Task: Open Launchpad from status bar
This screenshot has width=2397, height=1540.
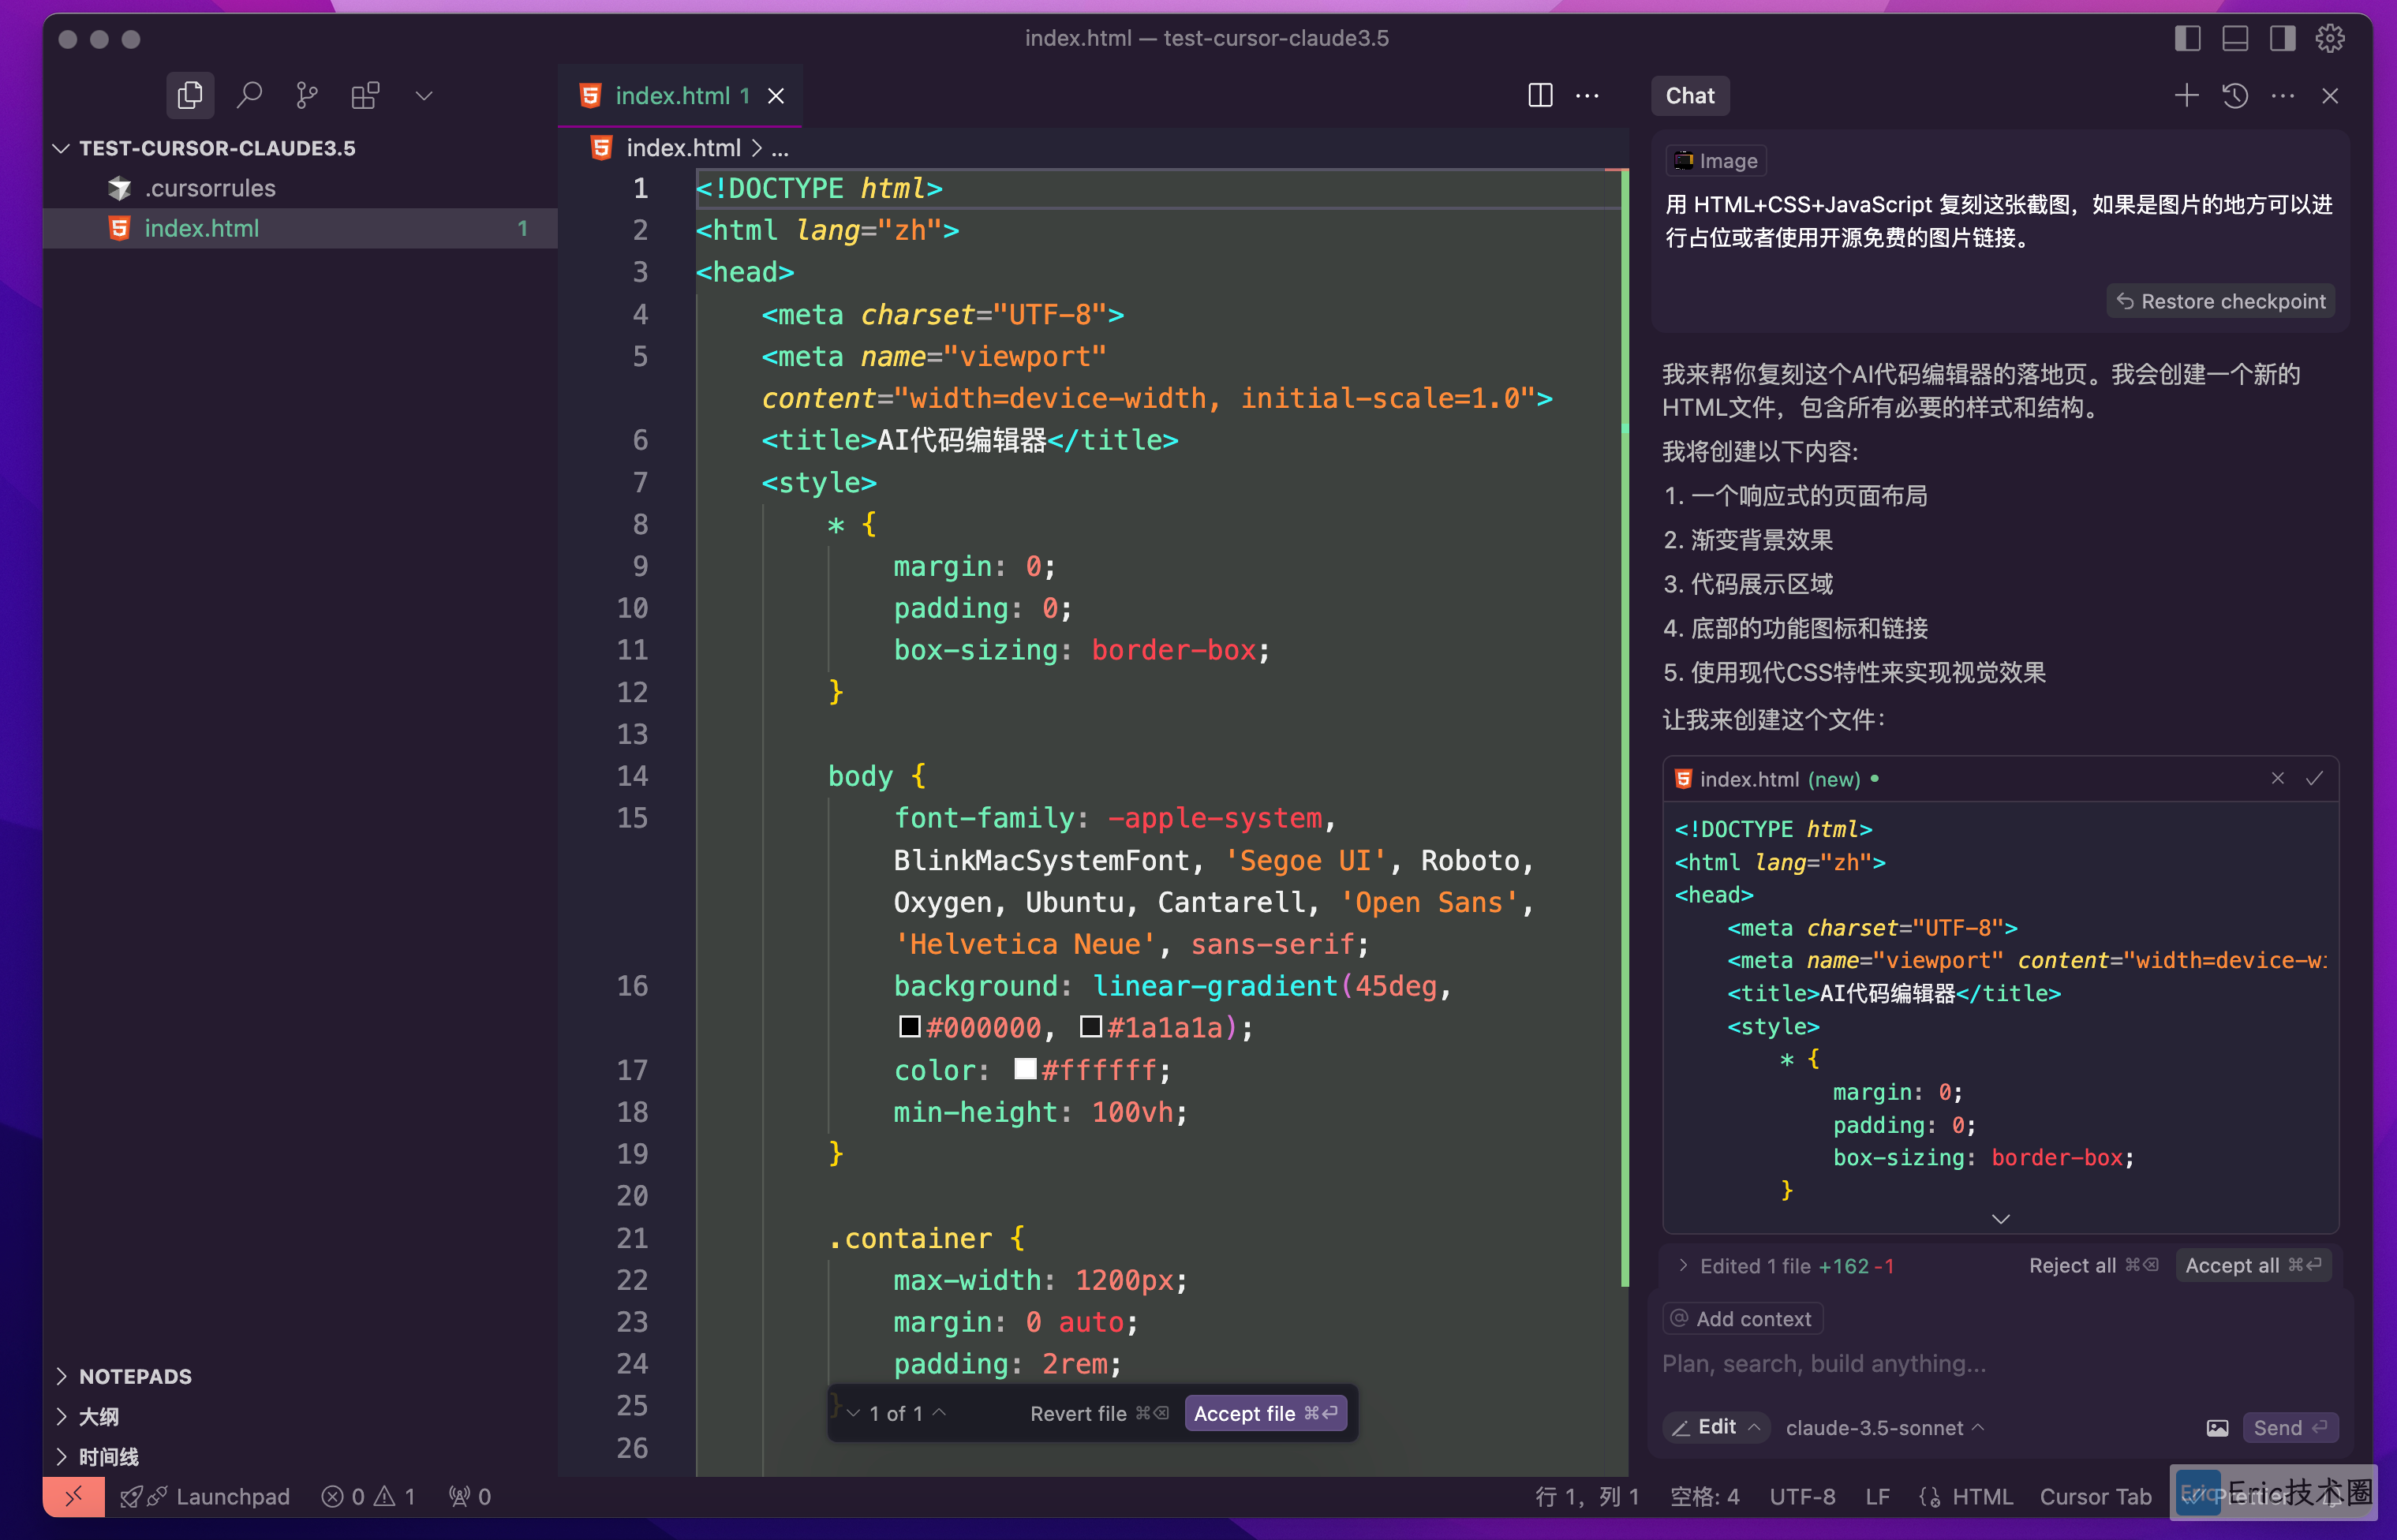Action: click(205, 1496)
